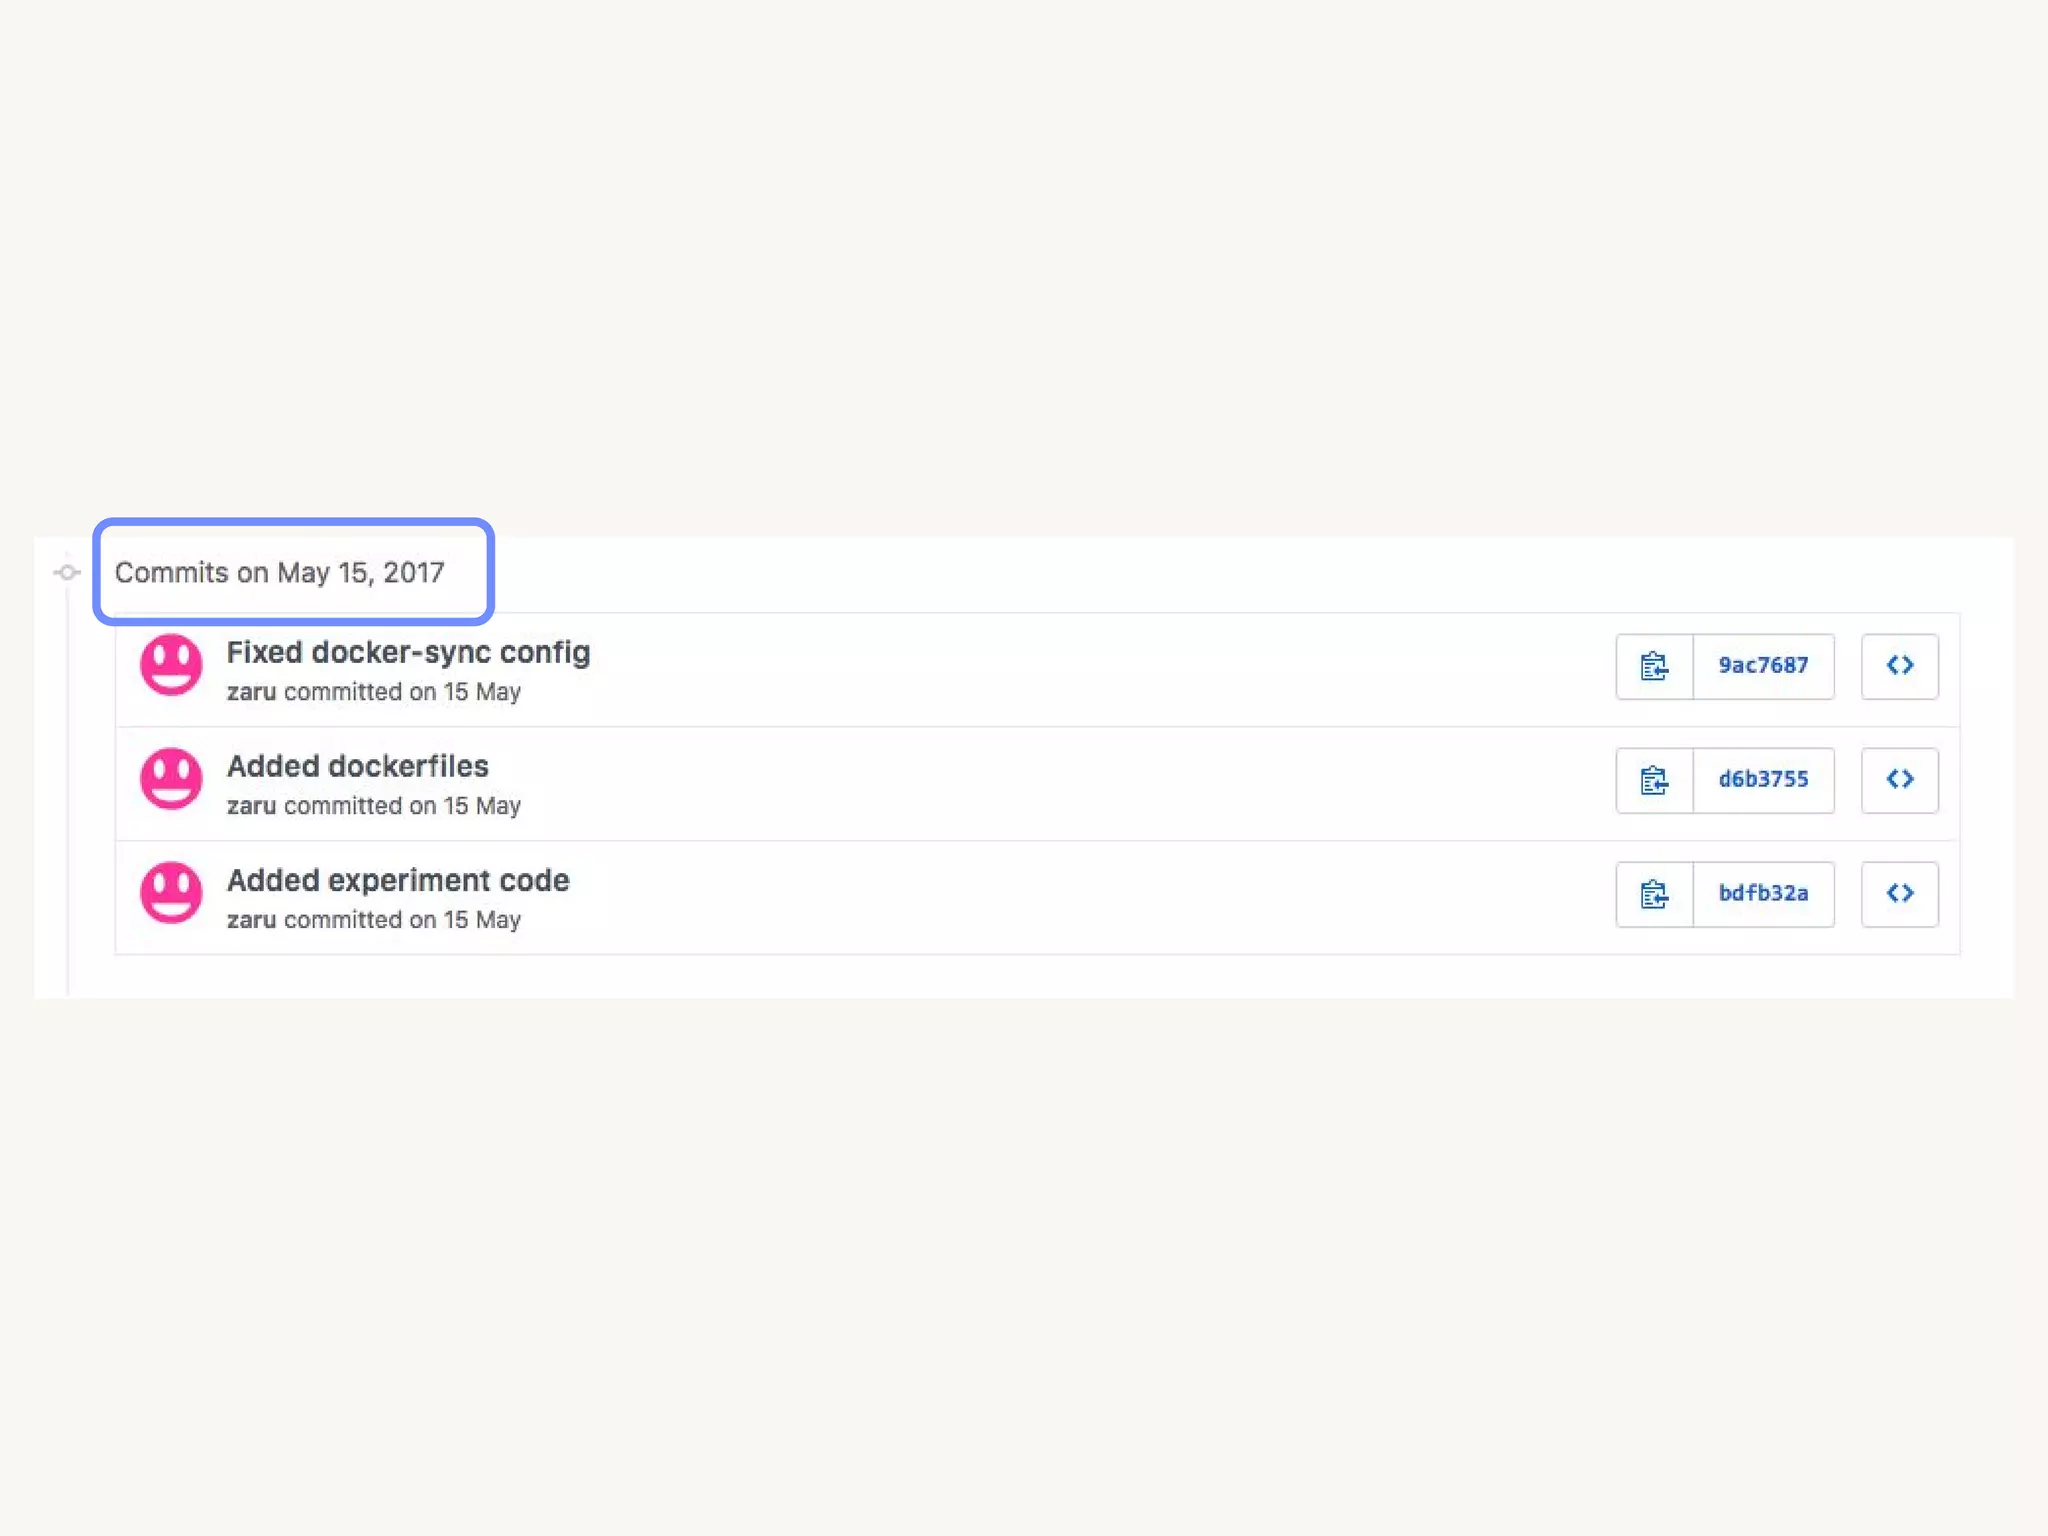Browse repository at Fixed docker-sync config commit
Viewport: 2048px width, 1536px height.
pyautogui.click(x=1899, y=666)
